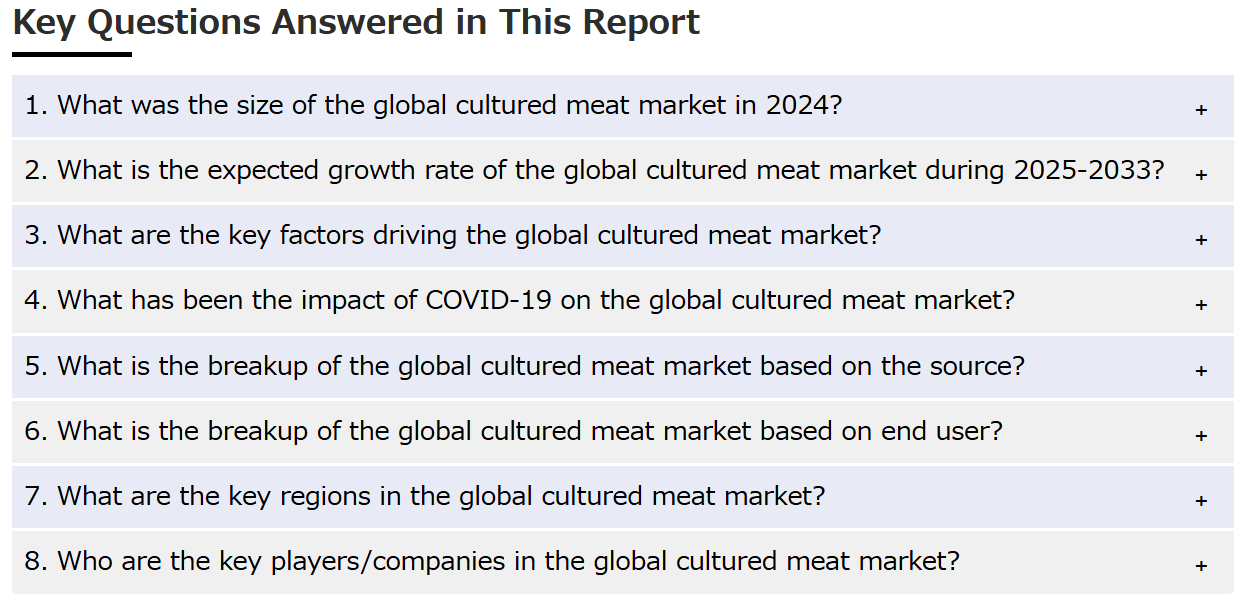This screenshot has width=1243, height=600.
Task: Click plus icon beside key factors question
Action: coord(1201,240)
